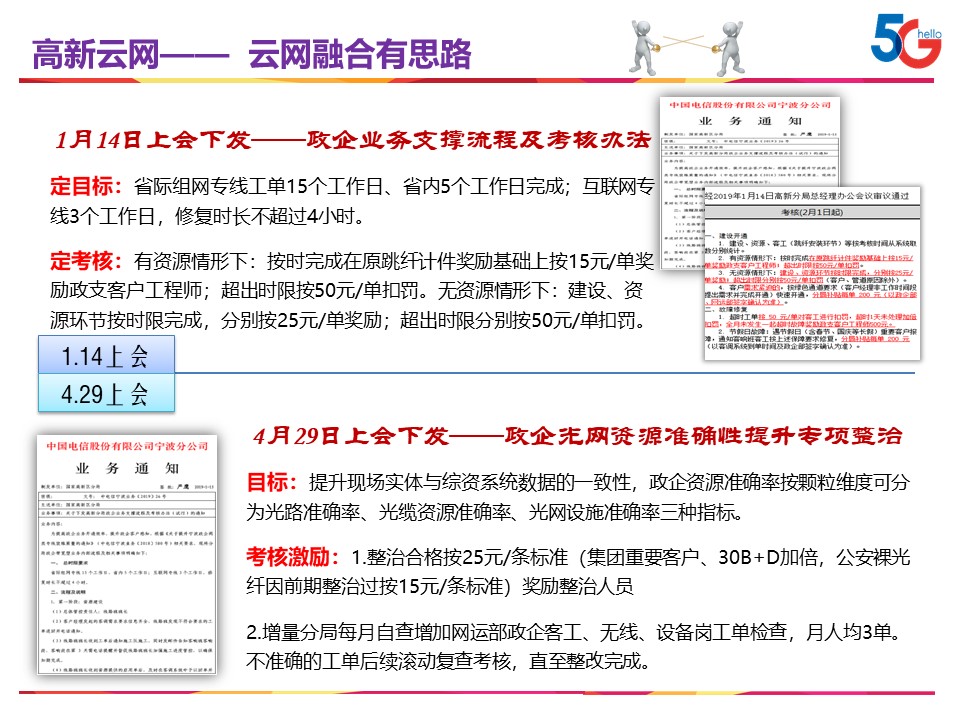Viewport: 960px width, 720px height.
Task: Click the 5G hello logo
Action: 906,40
